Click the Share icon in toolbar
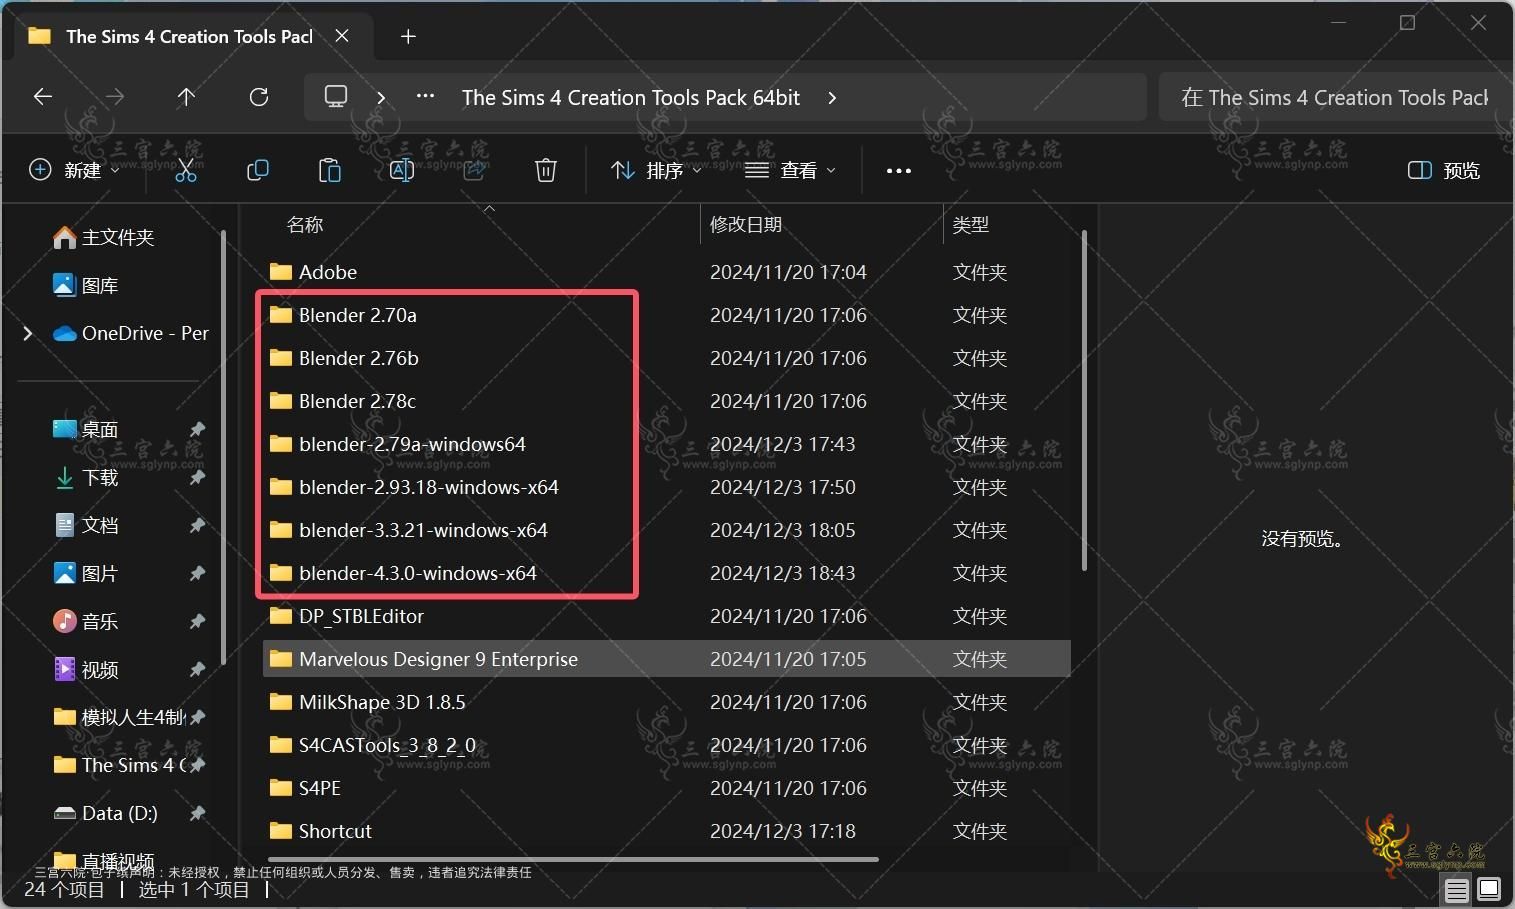 (474, 170)
